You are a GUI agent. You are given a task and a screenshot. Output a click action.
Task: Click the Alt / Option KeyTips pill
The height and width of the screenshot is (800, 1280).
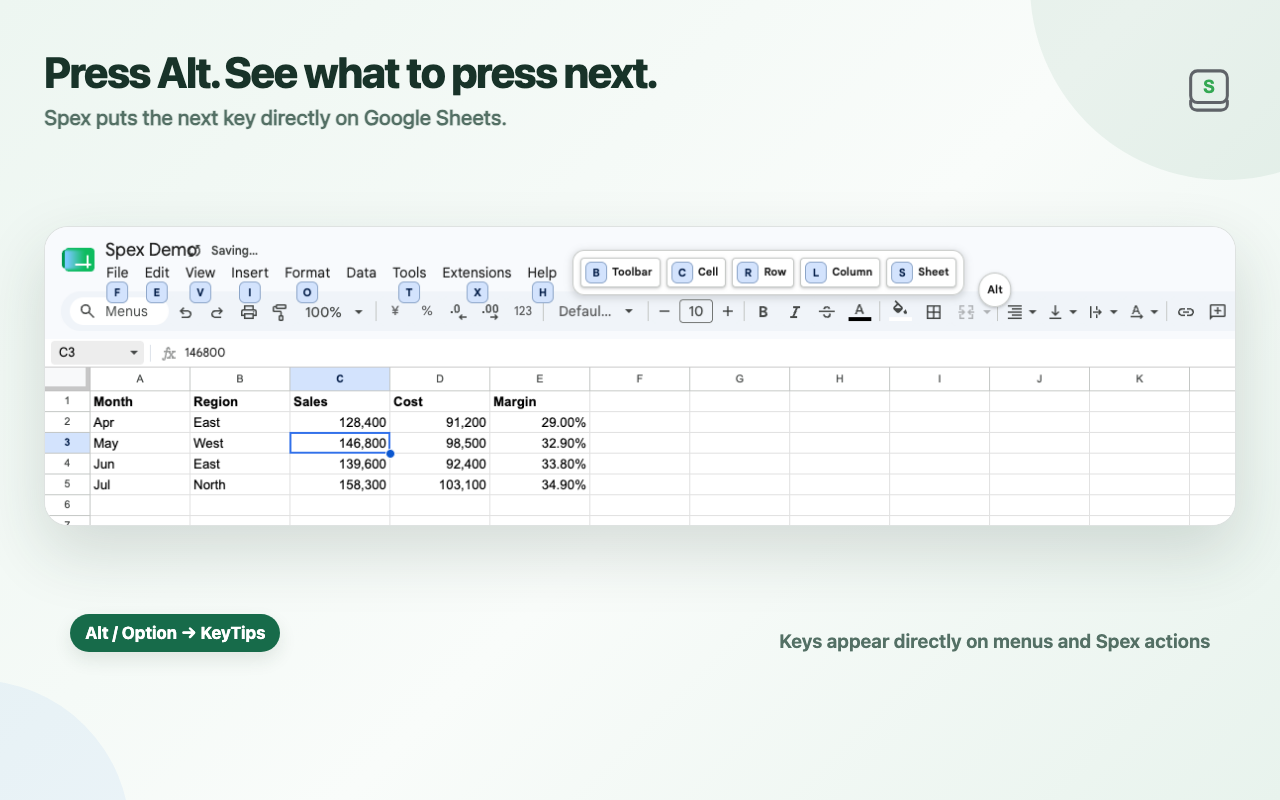(x=175, y=633)
